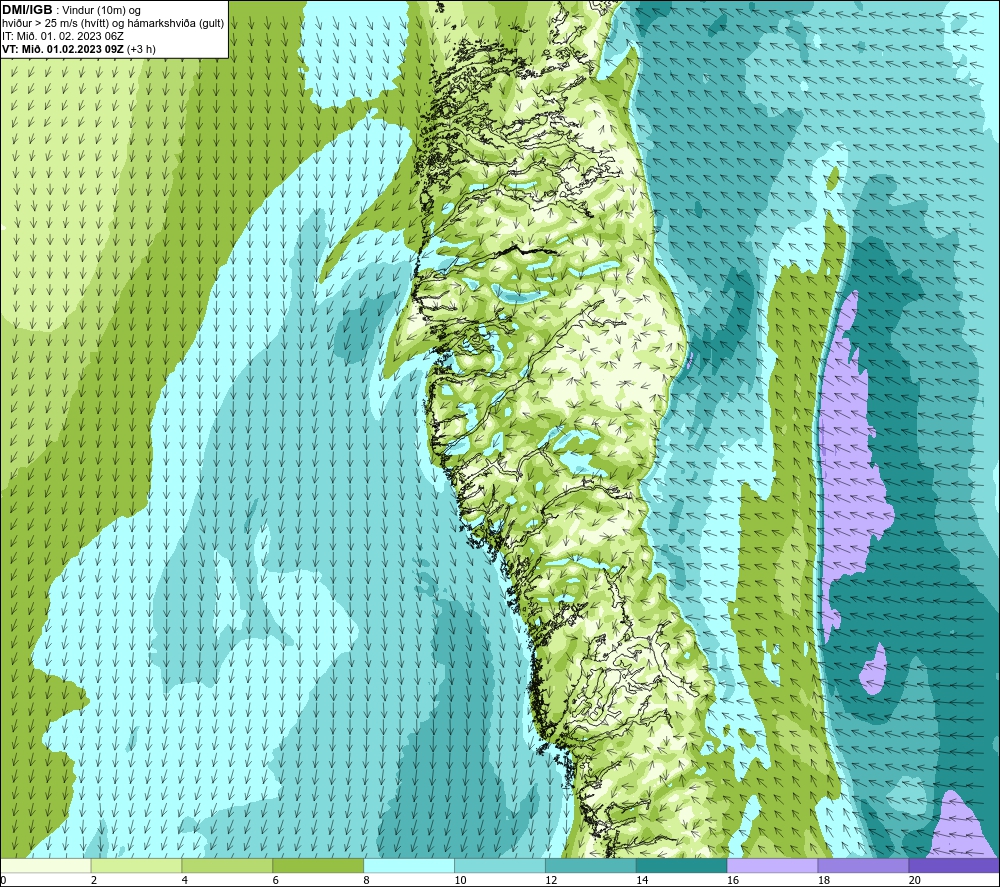Click the 'hviður > 25 m/s' legend line
This screenshot has width=1000, height=887.
[113, 23]
